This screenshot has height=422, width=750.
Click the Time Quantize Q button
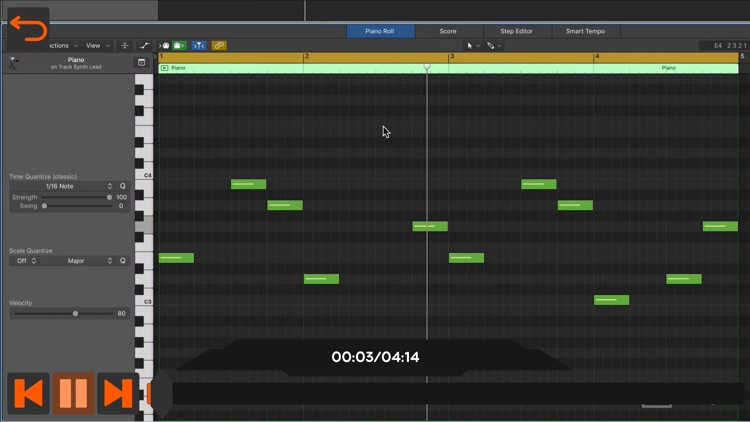coord(123,186)
